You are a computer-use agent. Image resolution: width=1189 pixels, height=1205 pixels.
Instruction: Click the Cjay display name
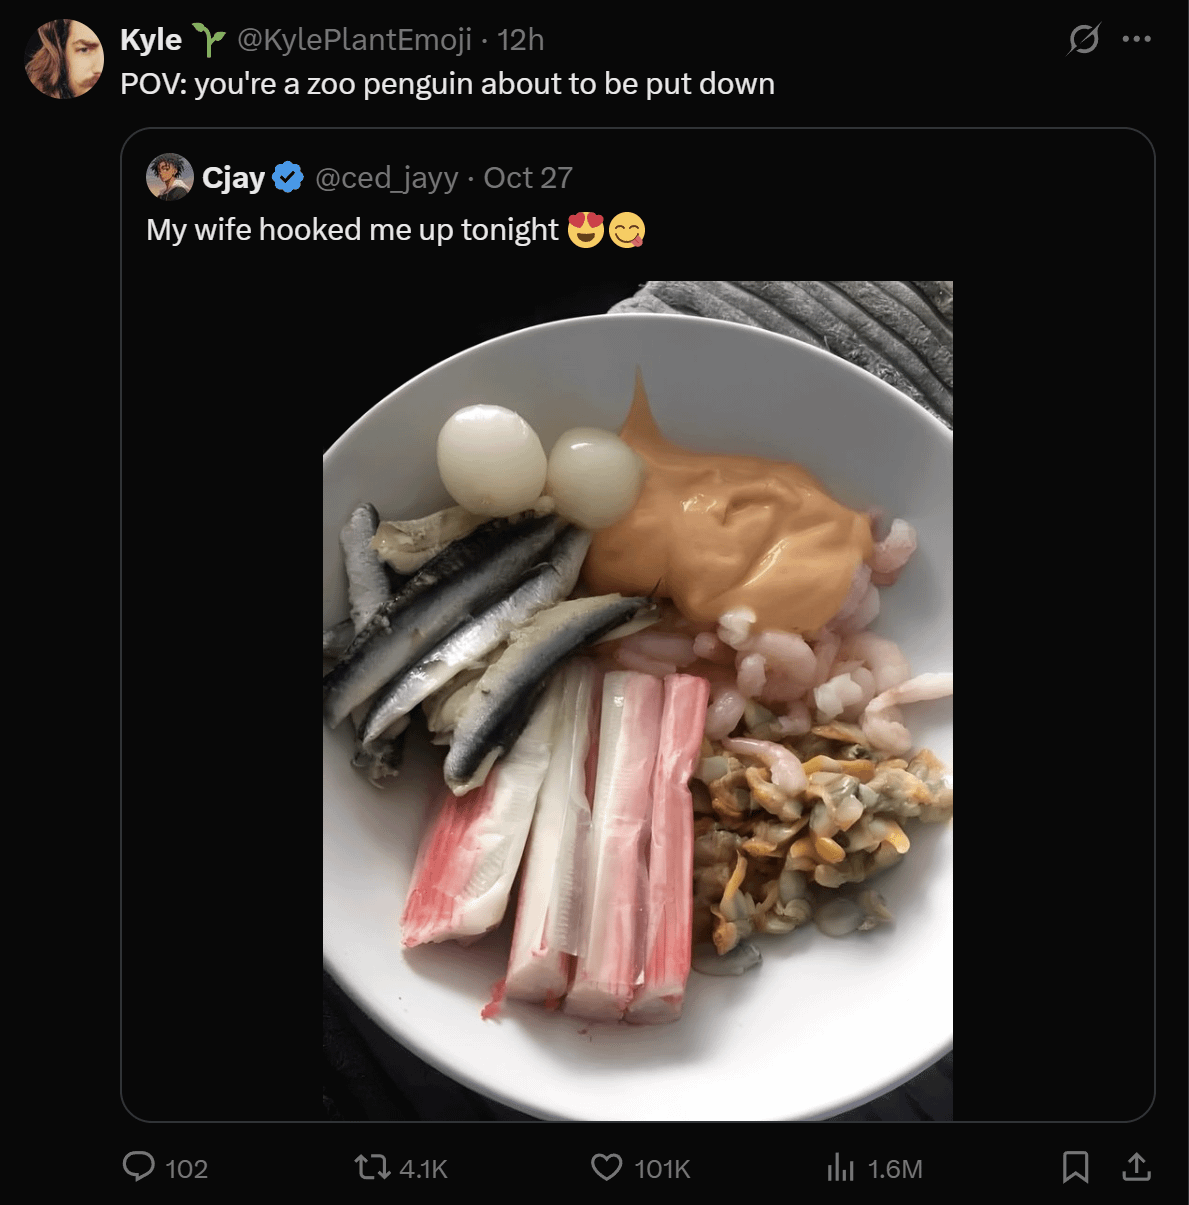pyautogui.click(x=233, y=178)
